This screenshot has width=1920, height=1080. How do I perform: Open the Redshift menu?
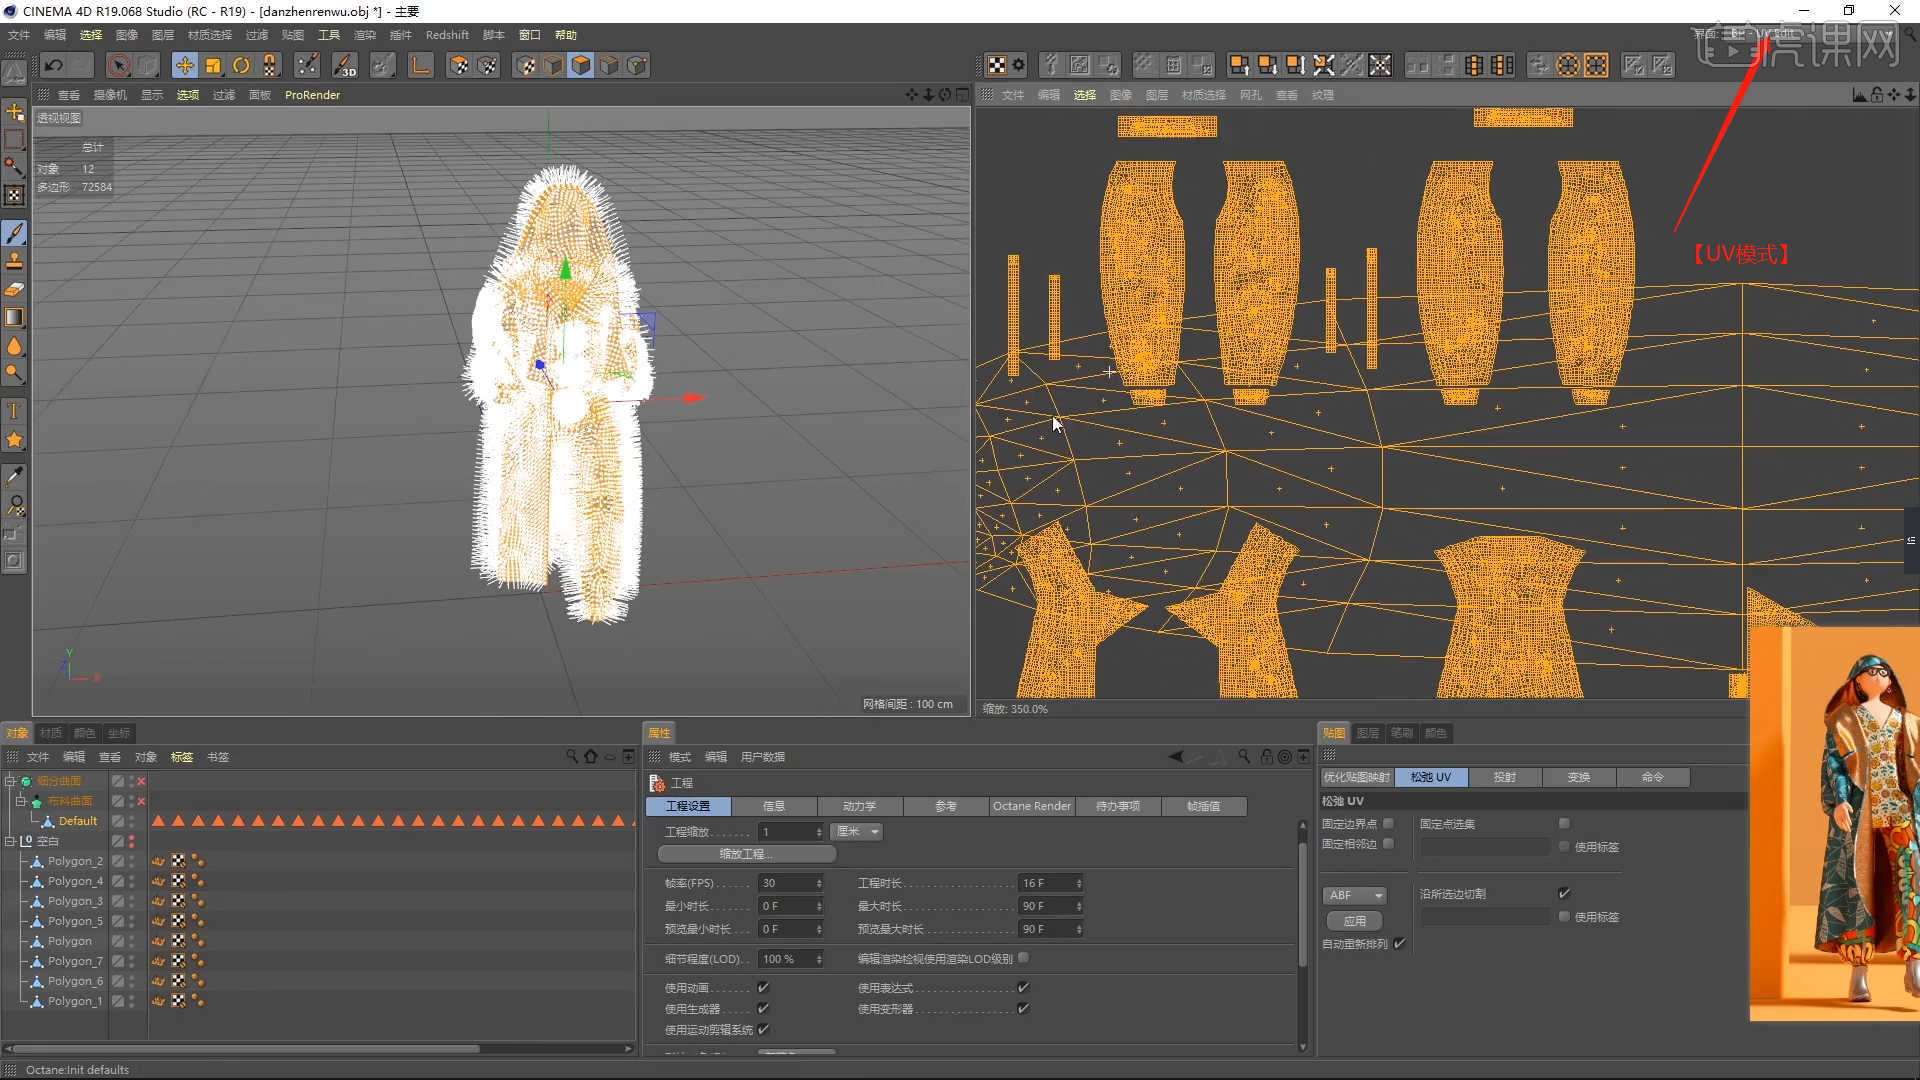(446, 34)
